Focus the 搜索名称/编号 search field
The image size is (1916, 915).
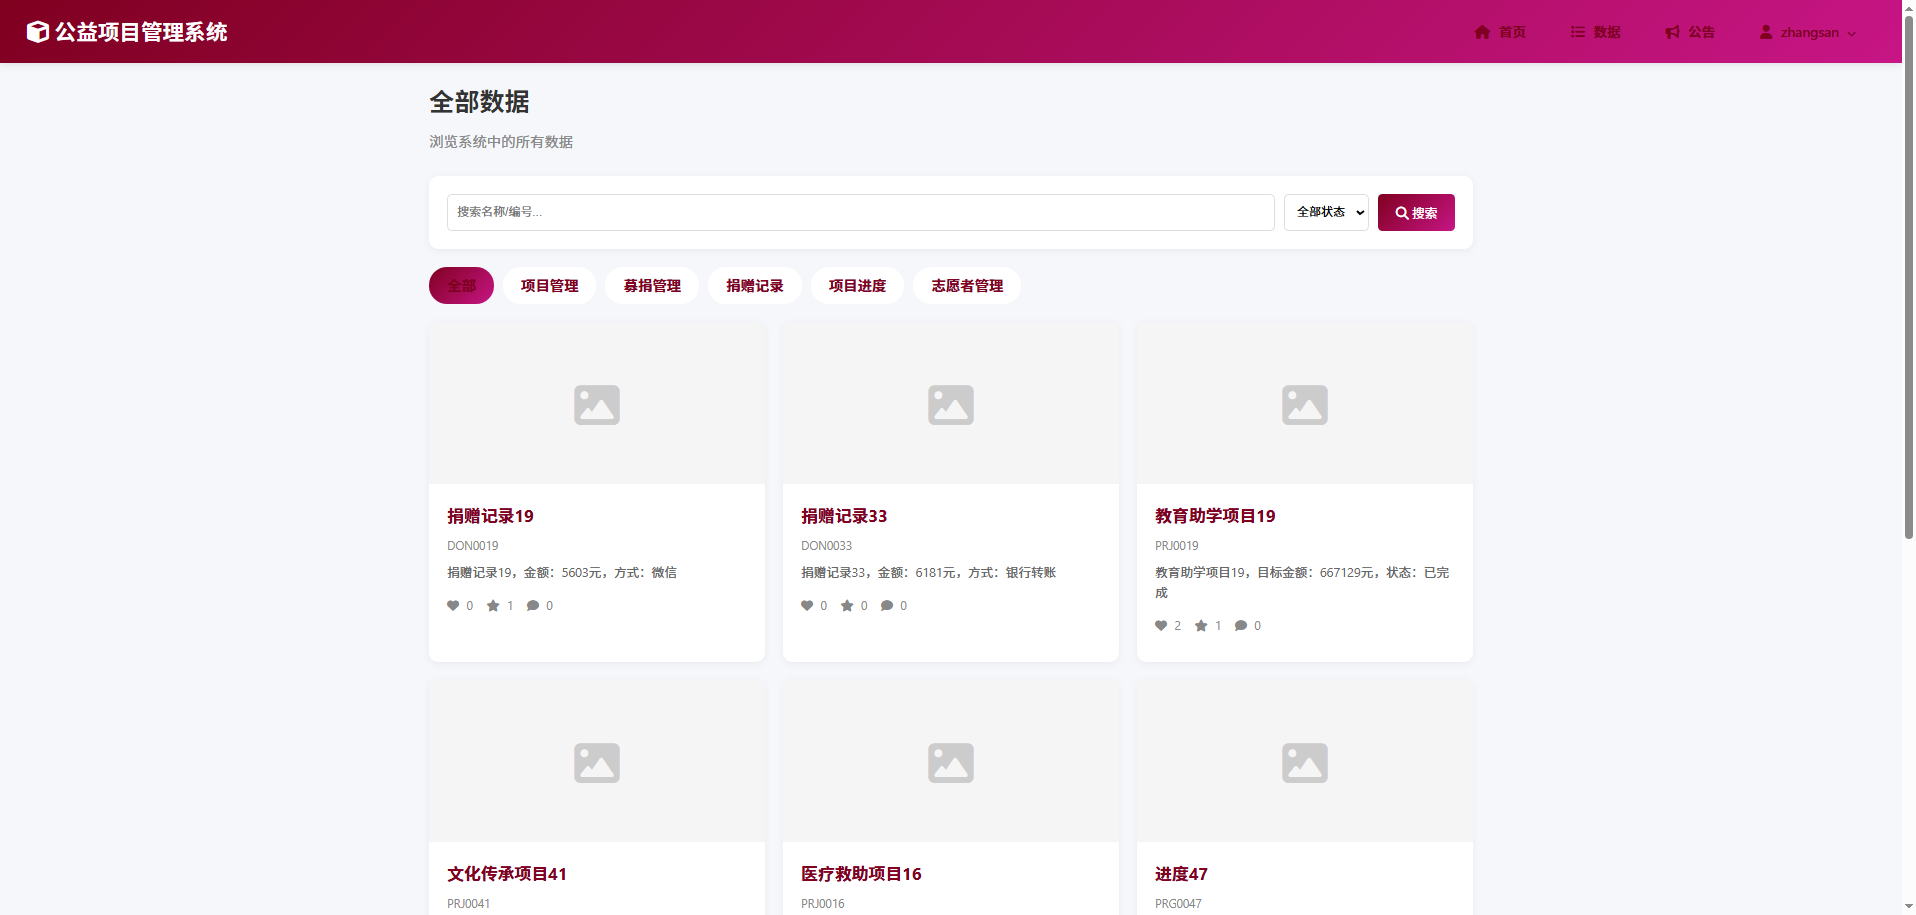click(860, 212)
